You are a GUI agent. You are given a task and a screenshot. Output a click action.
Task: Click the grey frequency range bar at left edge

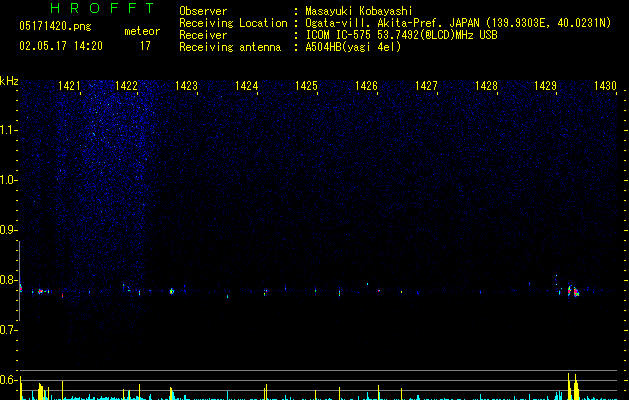pos(19,280)
